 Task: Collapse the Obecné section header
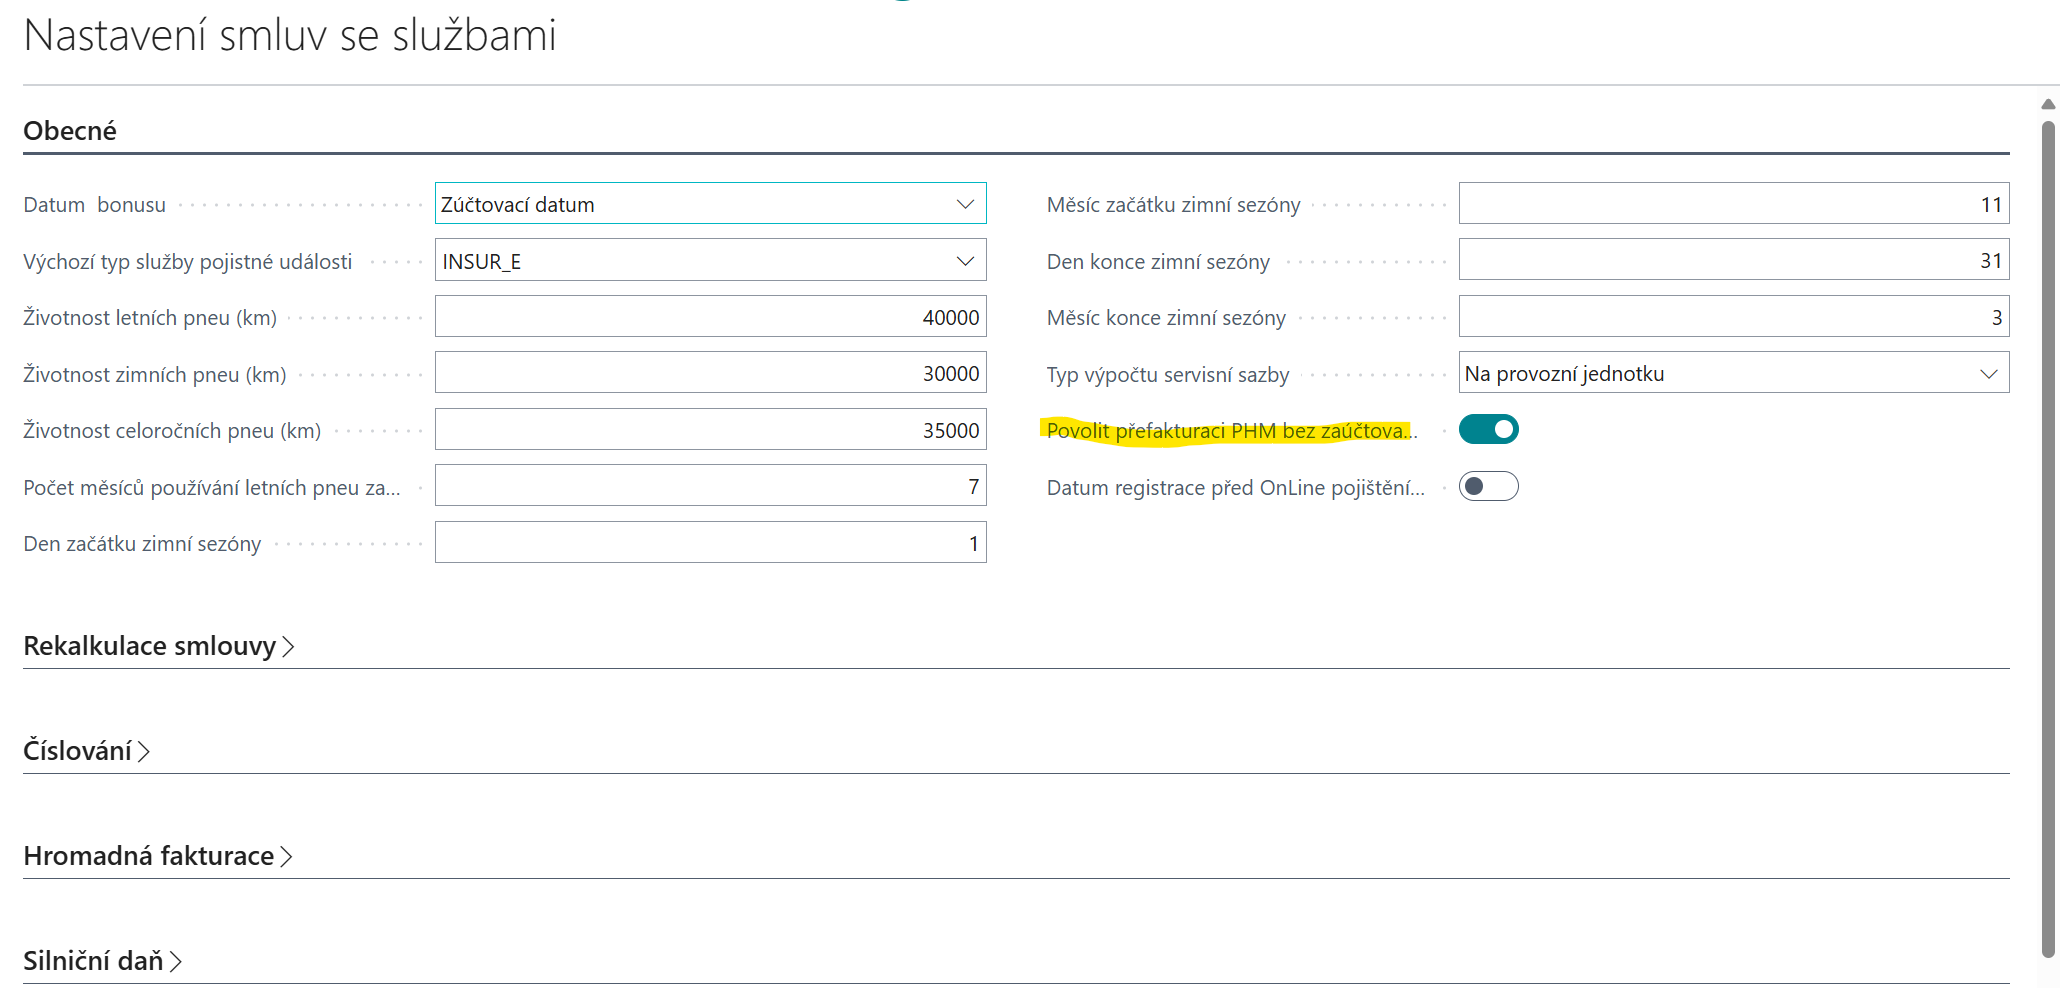pyautogui.click(x=70, y=131)
